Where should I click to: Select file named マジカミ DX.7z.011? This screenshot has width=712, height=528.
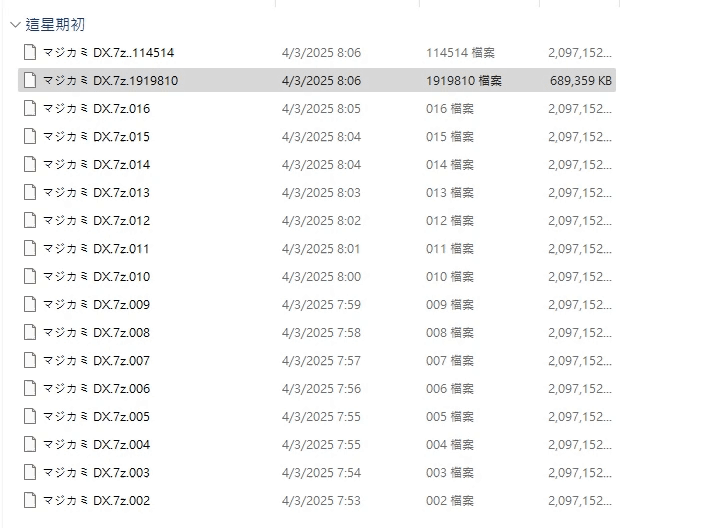pos(96,248)
